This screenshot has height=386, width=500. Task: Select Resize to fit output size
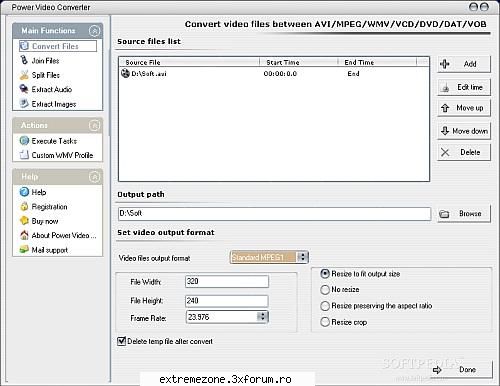click(325, 274)
